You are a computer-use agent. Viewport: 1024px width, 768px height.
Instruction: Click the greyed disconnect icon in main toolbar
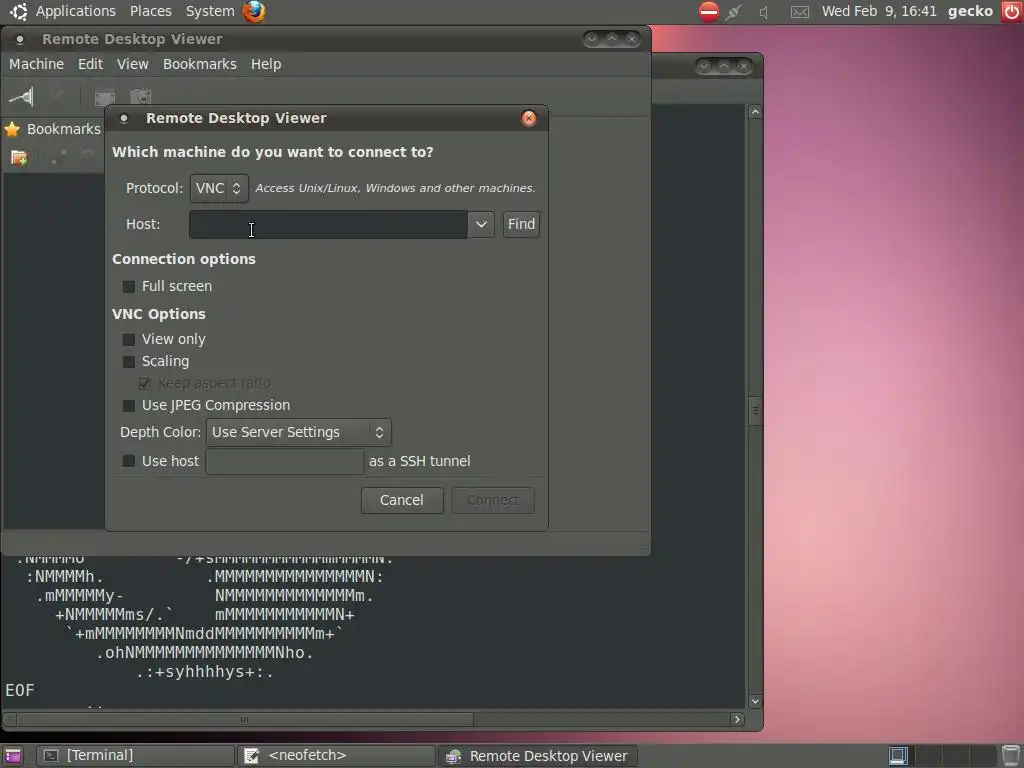pos(57,97)
